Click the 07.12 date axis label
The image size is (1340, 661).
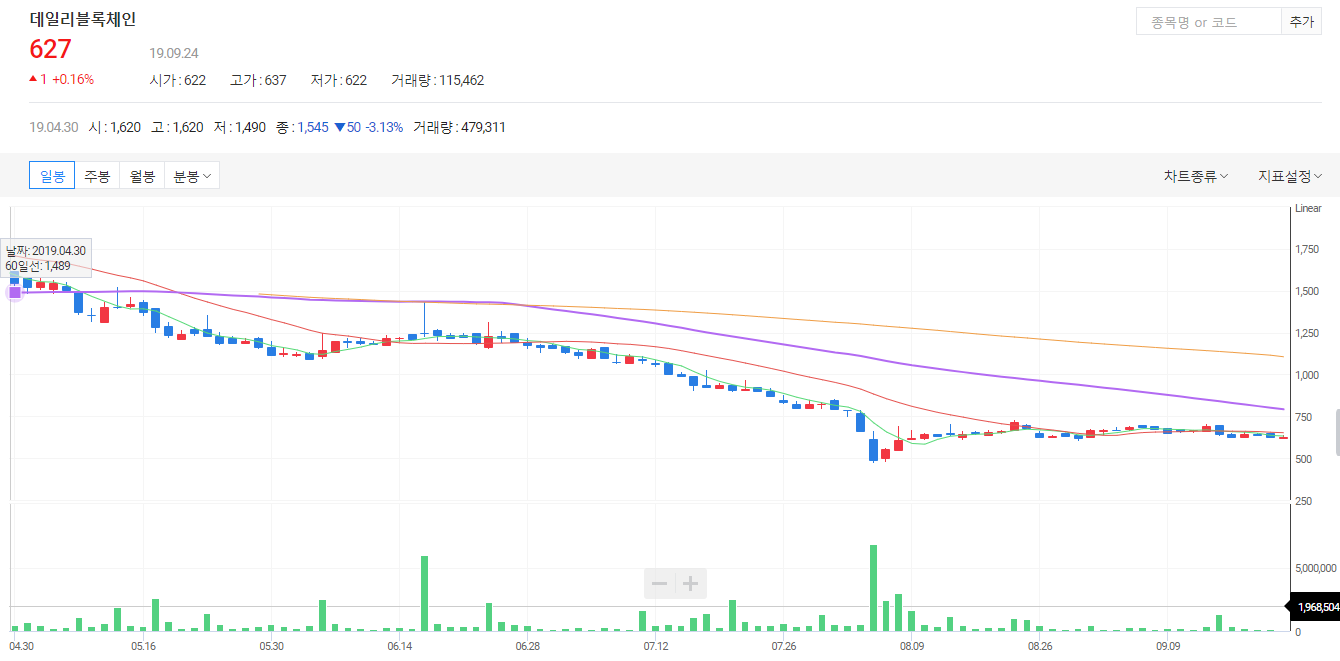[x=656, y=647]
